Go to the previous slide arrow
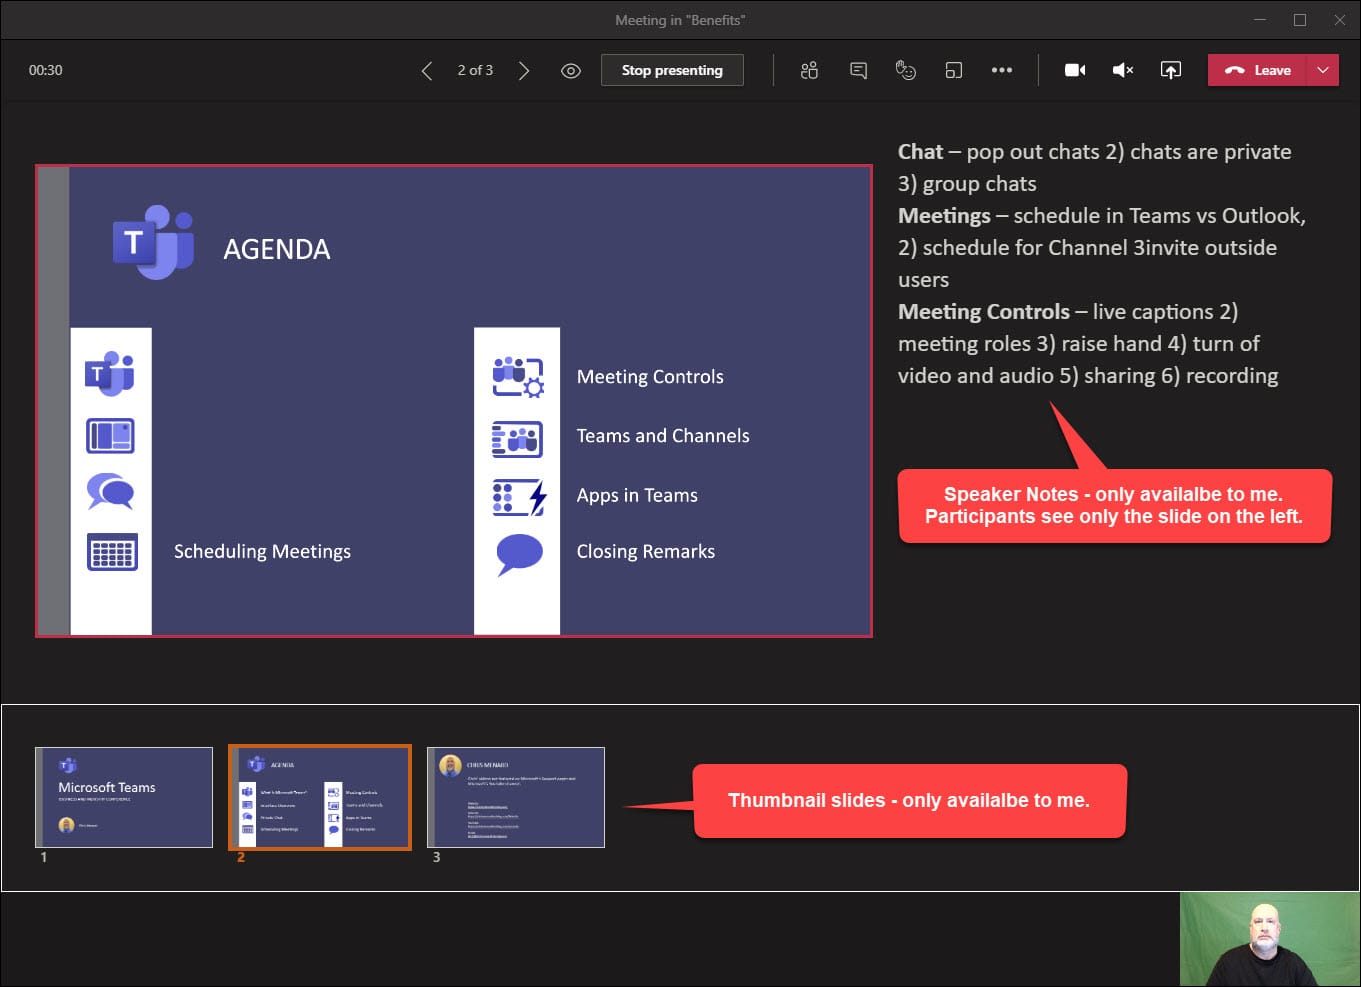The height and width of the screenshot is (987, 1361). coord(427,71)
